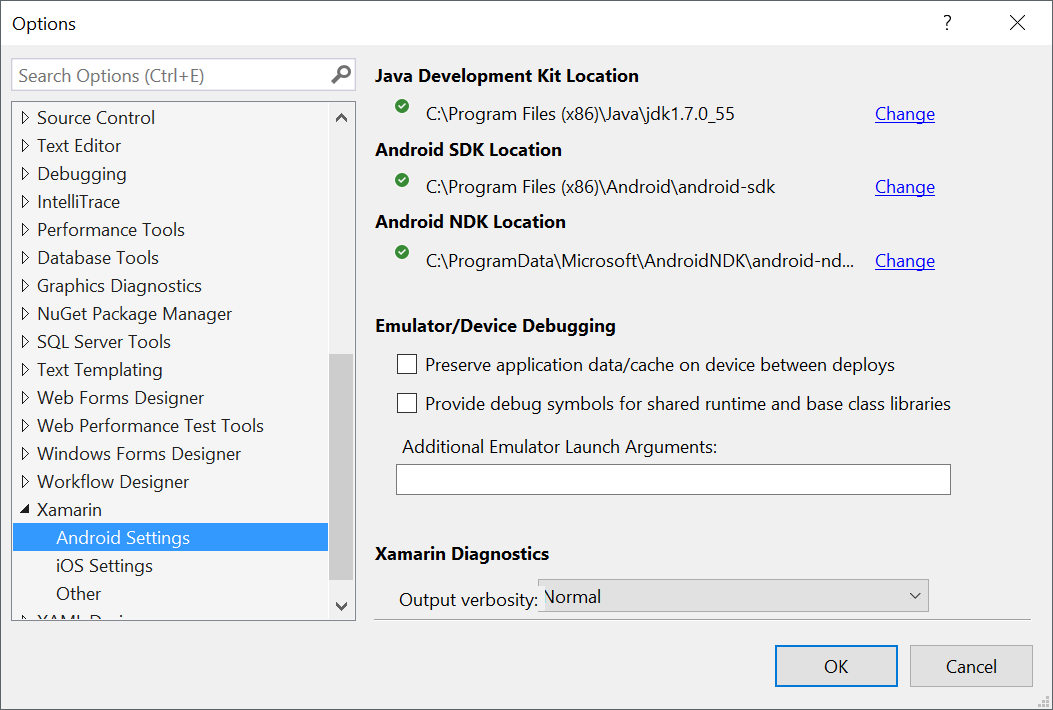
Task: Close the Options dialog
Action: pyautogui.click(x=1017, y=23)
